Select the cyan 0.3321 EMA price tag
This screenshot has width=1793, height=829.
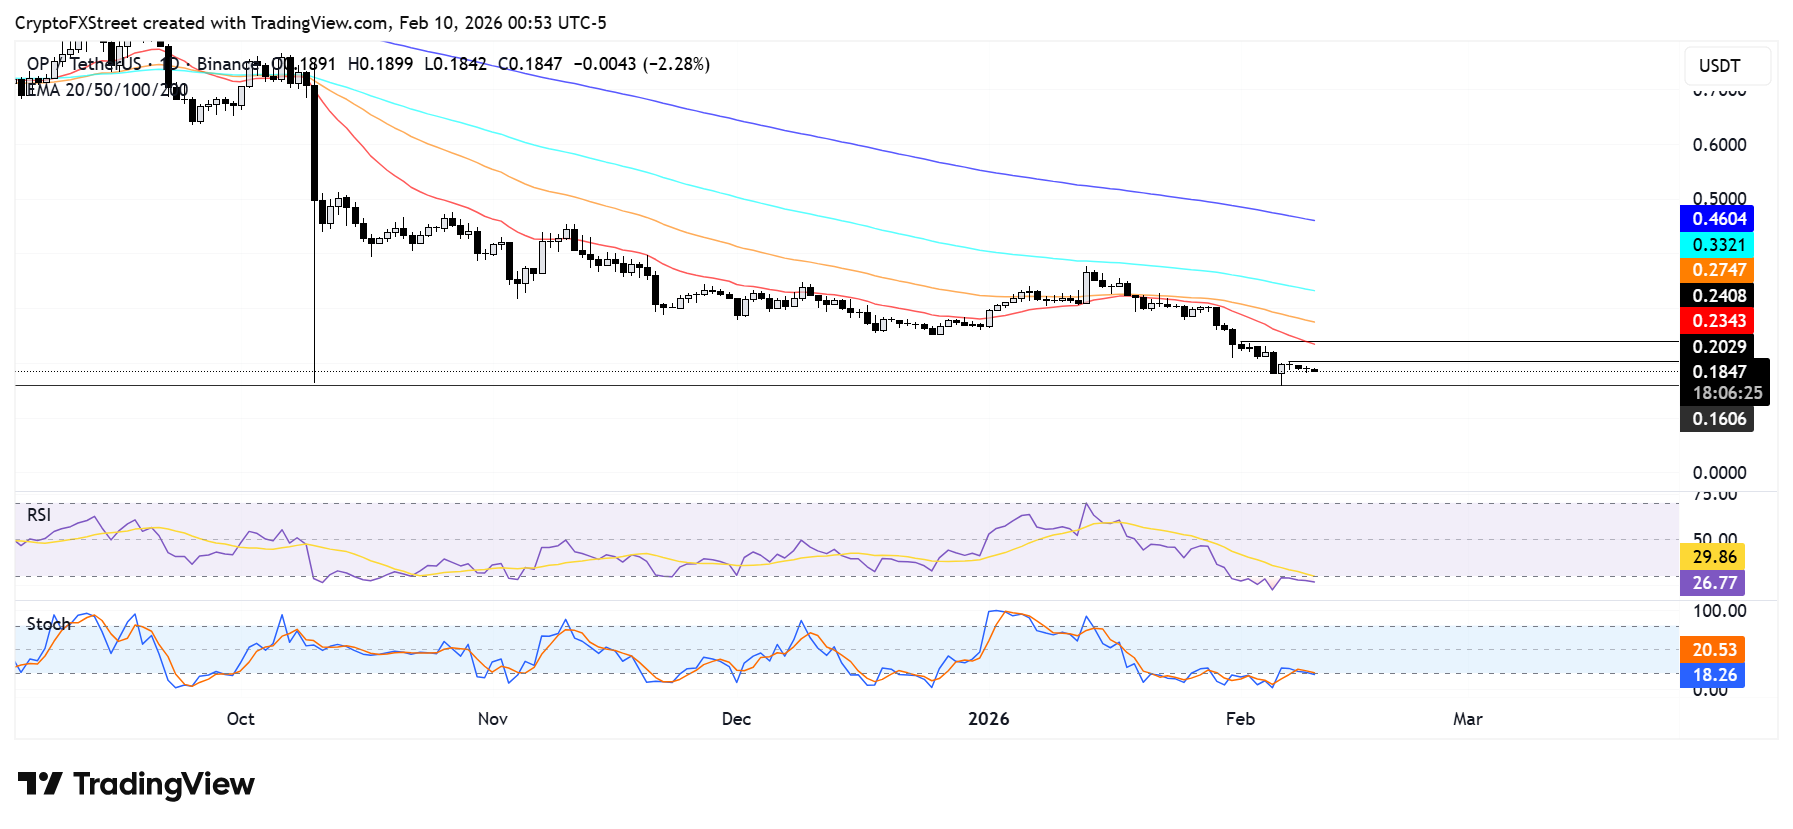(1717, 245)
